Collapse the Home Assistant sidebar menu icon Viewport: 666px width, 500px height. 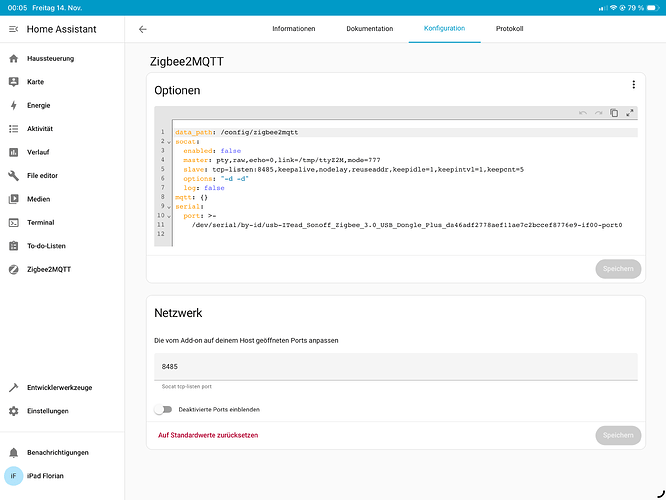(x=14, y=29)
